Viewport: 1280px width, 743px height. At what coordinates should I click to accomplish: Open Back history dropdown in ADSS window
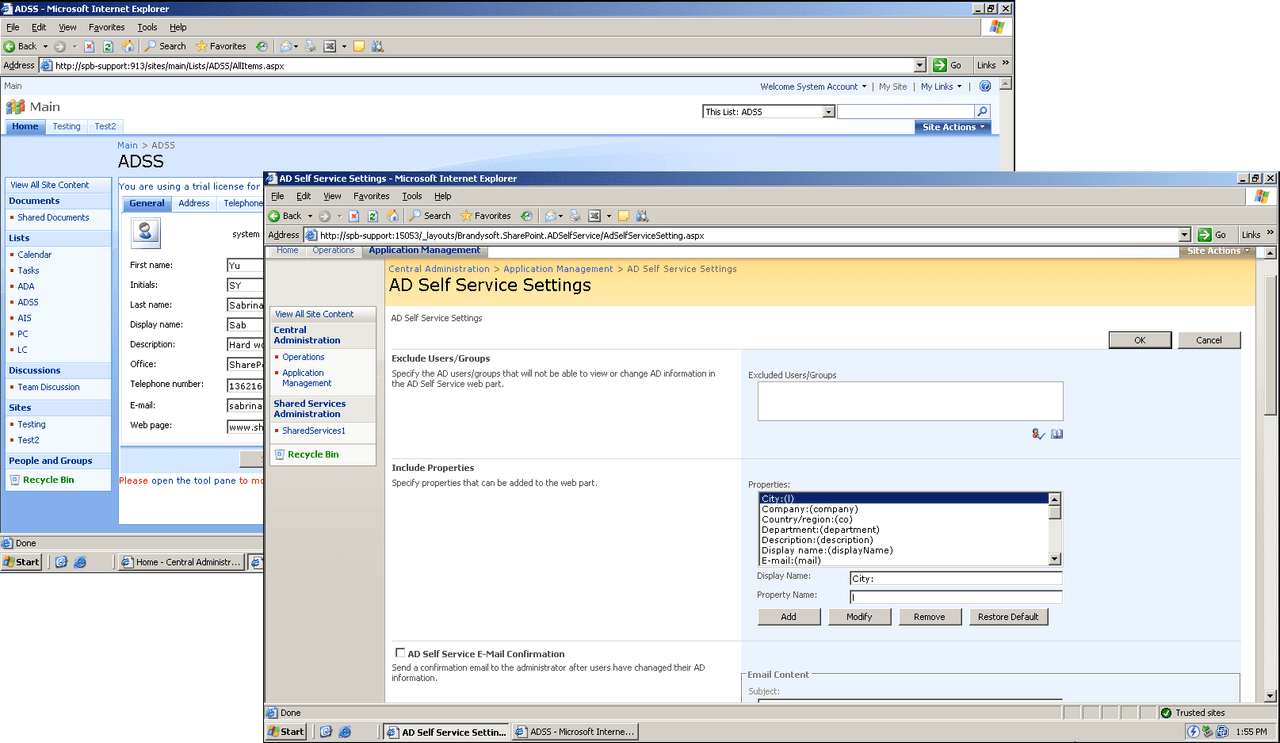[46, 46]
